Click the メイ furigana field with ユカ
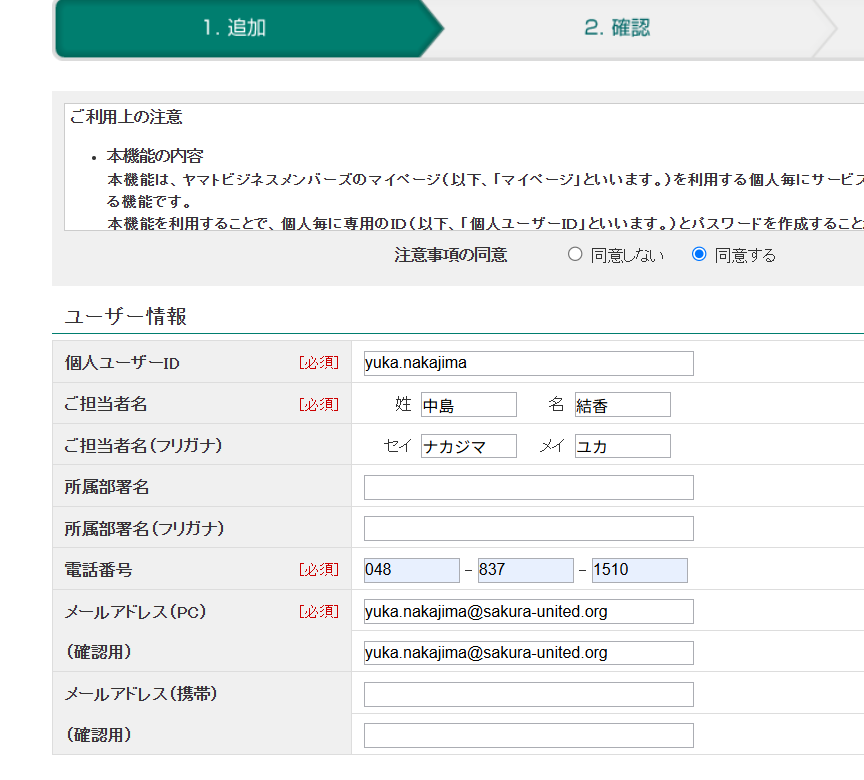This screenshot has width=864, height=780. (622, 446)
